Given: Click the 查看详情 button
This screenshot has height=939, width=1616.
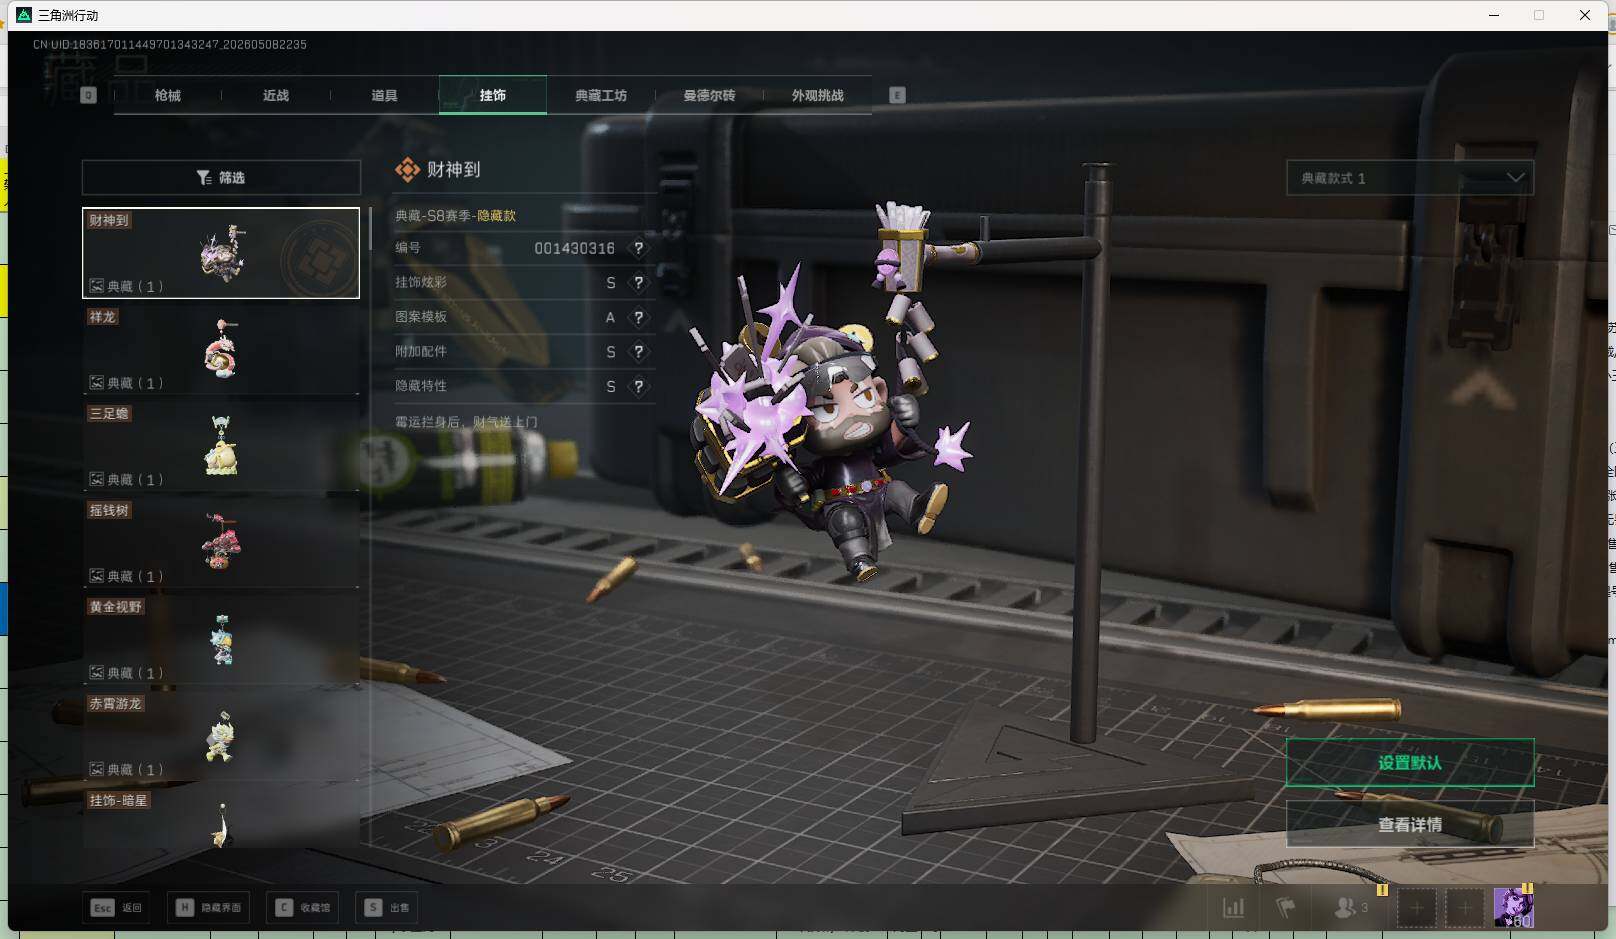Looking at the screenshot, I should pos(1410,825).
